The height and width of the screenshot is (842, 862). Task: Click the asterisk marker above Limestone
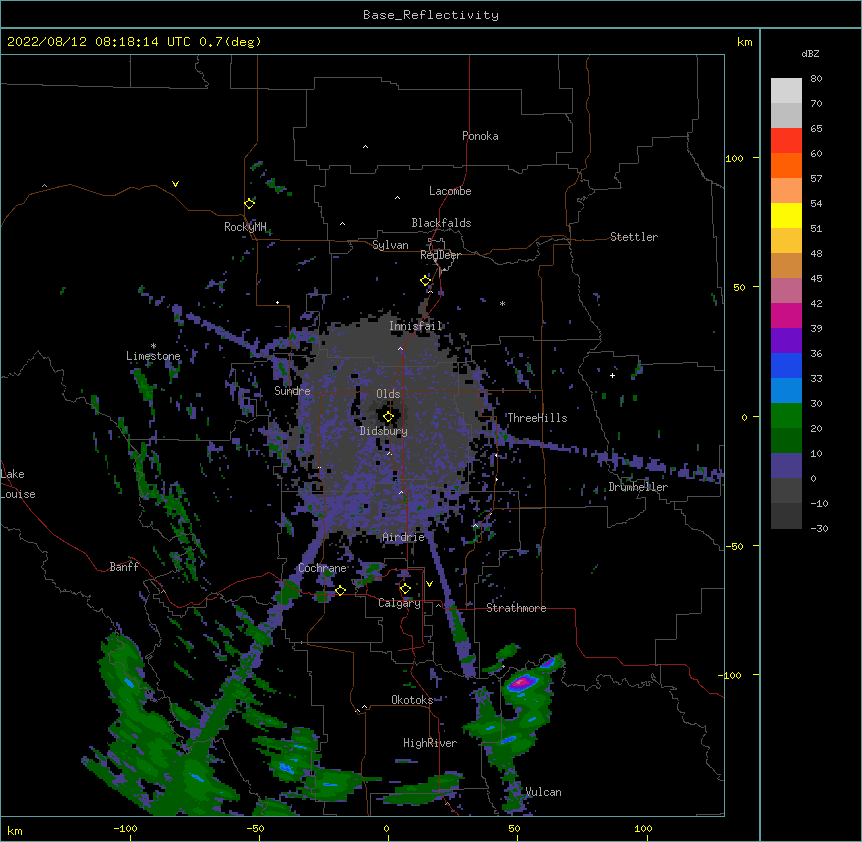click(x=153, y=346)
